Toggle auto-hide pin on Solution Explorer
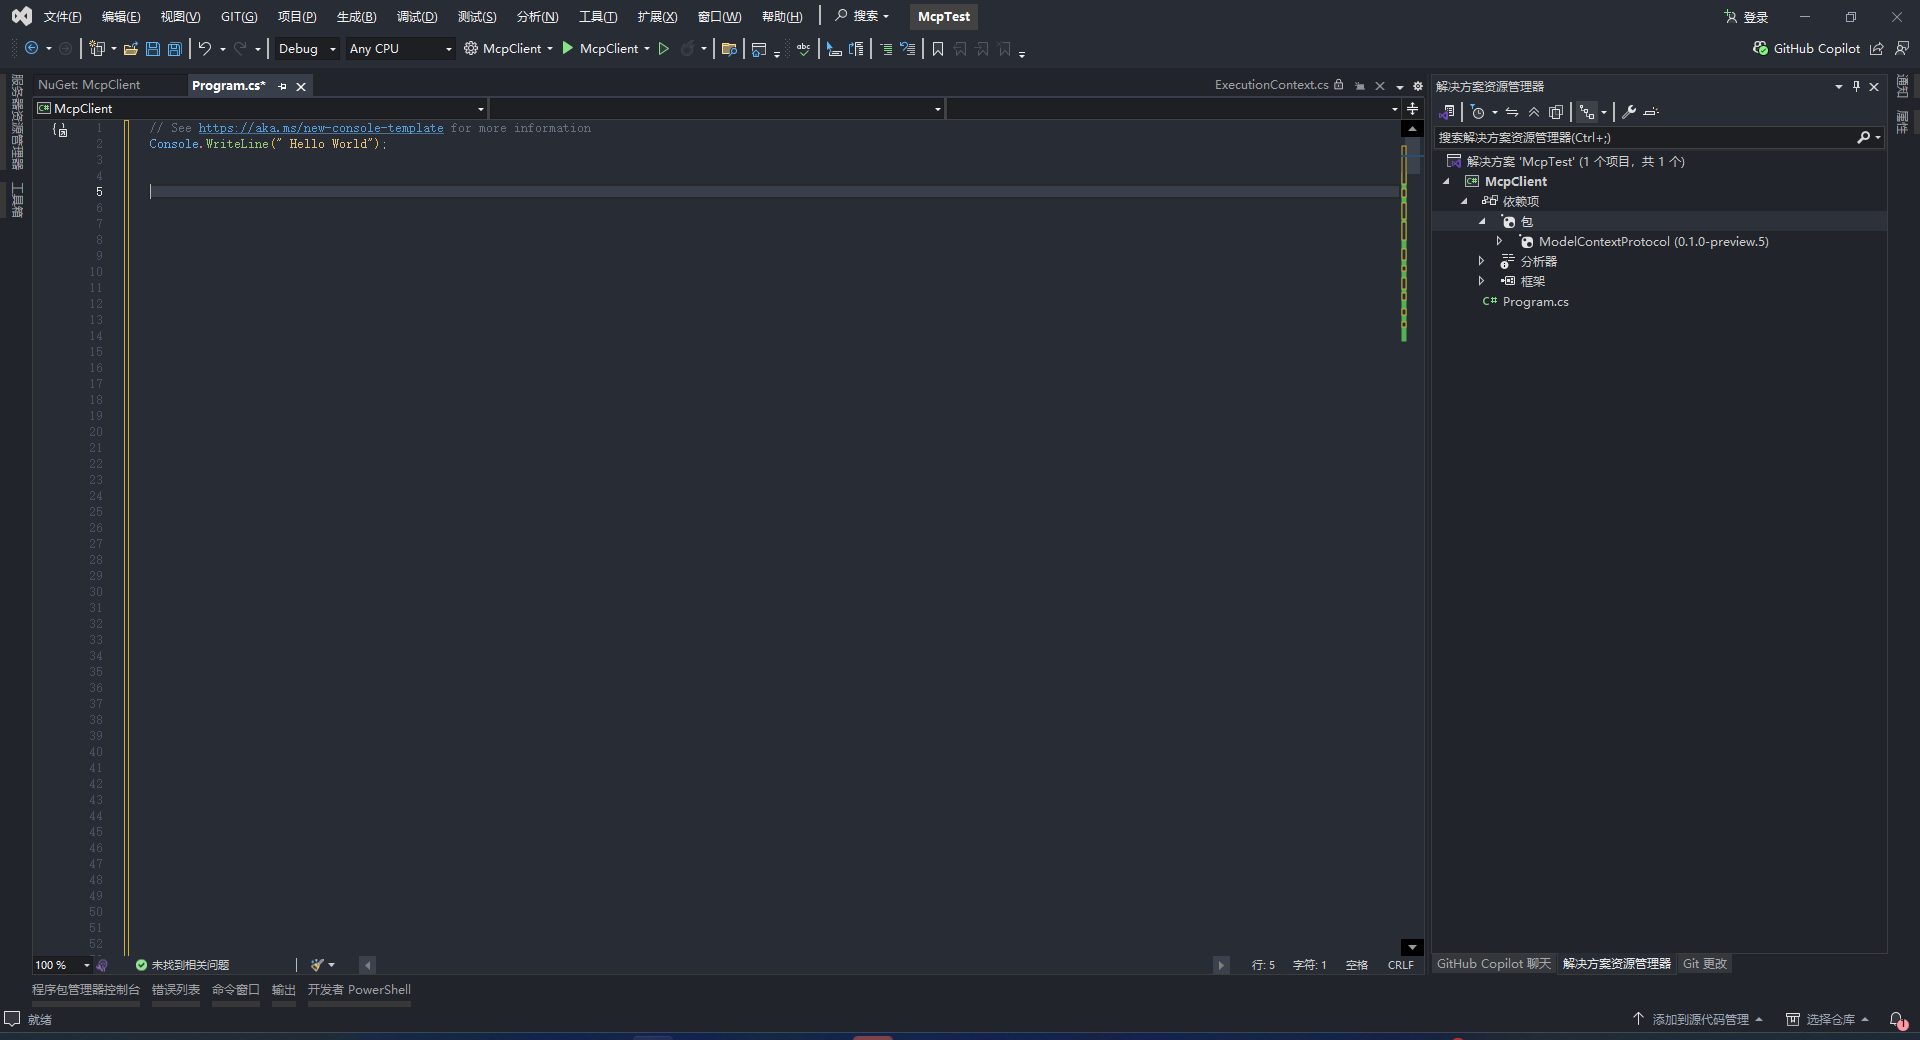Screen dimensions: 1920x1040 [1857, 86]
